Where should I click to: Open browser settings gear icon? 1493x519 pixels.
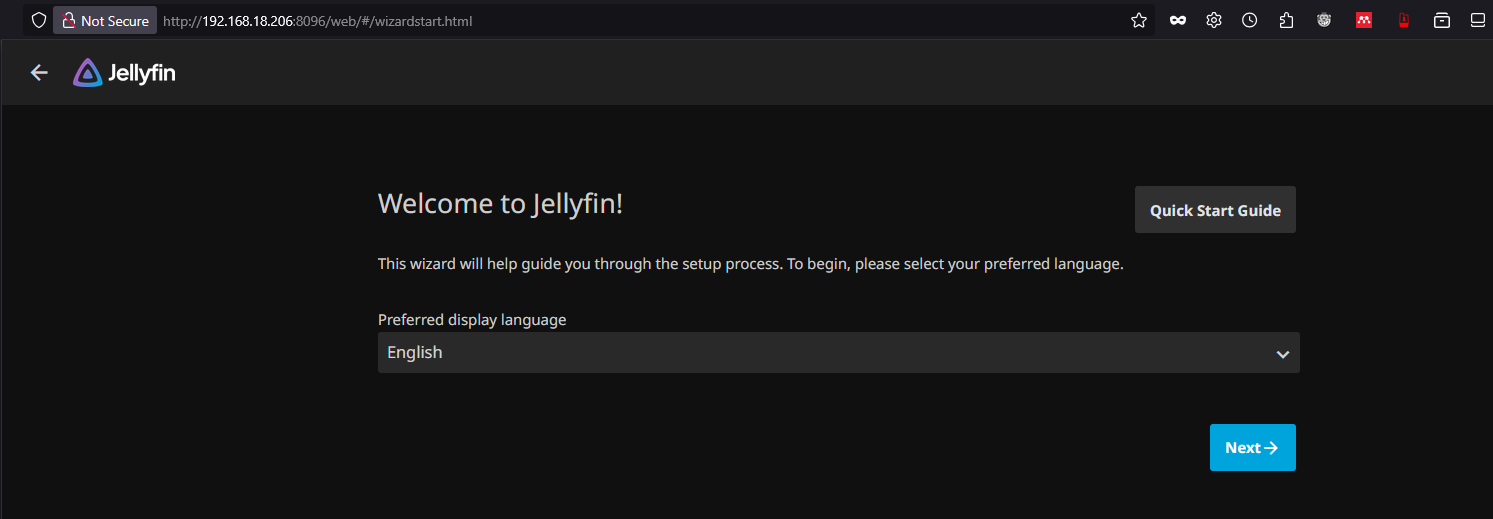1214,20
